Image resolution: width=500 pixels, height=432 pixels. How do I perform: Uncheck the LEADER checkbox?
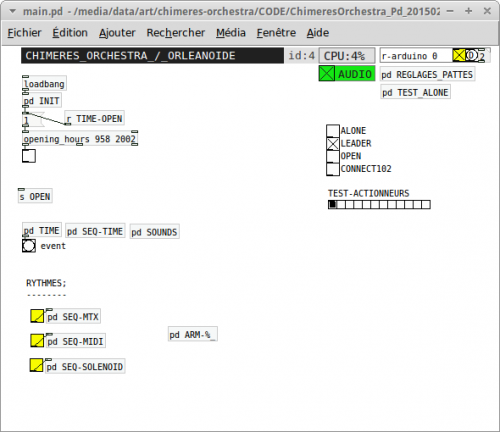[x=333, y=144]
